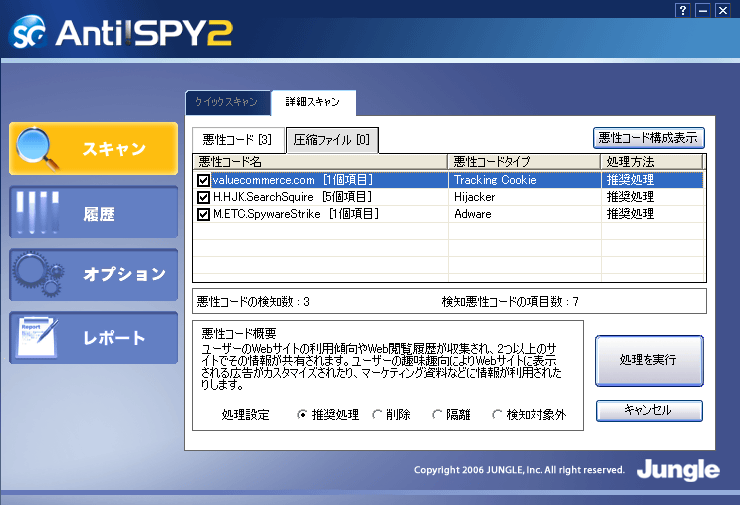The height and width of the screenshot is (505, 740).
Task: Click the 悪性コード構成表示 button
Action: tap(648, 138)
